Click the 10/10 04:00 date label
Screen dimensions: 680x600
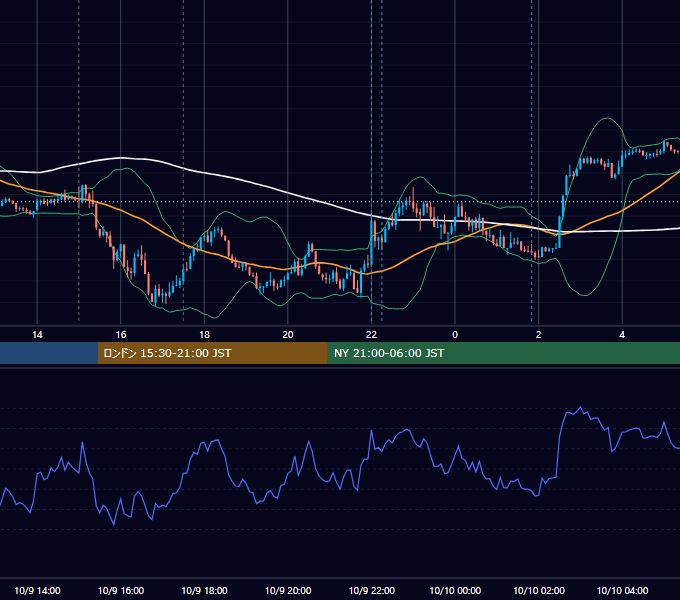pyautogui.click(x=622, y=590)
